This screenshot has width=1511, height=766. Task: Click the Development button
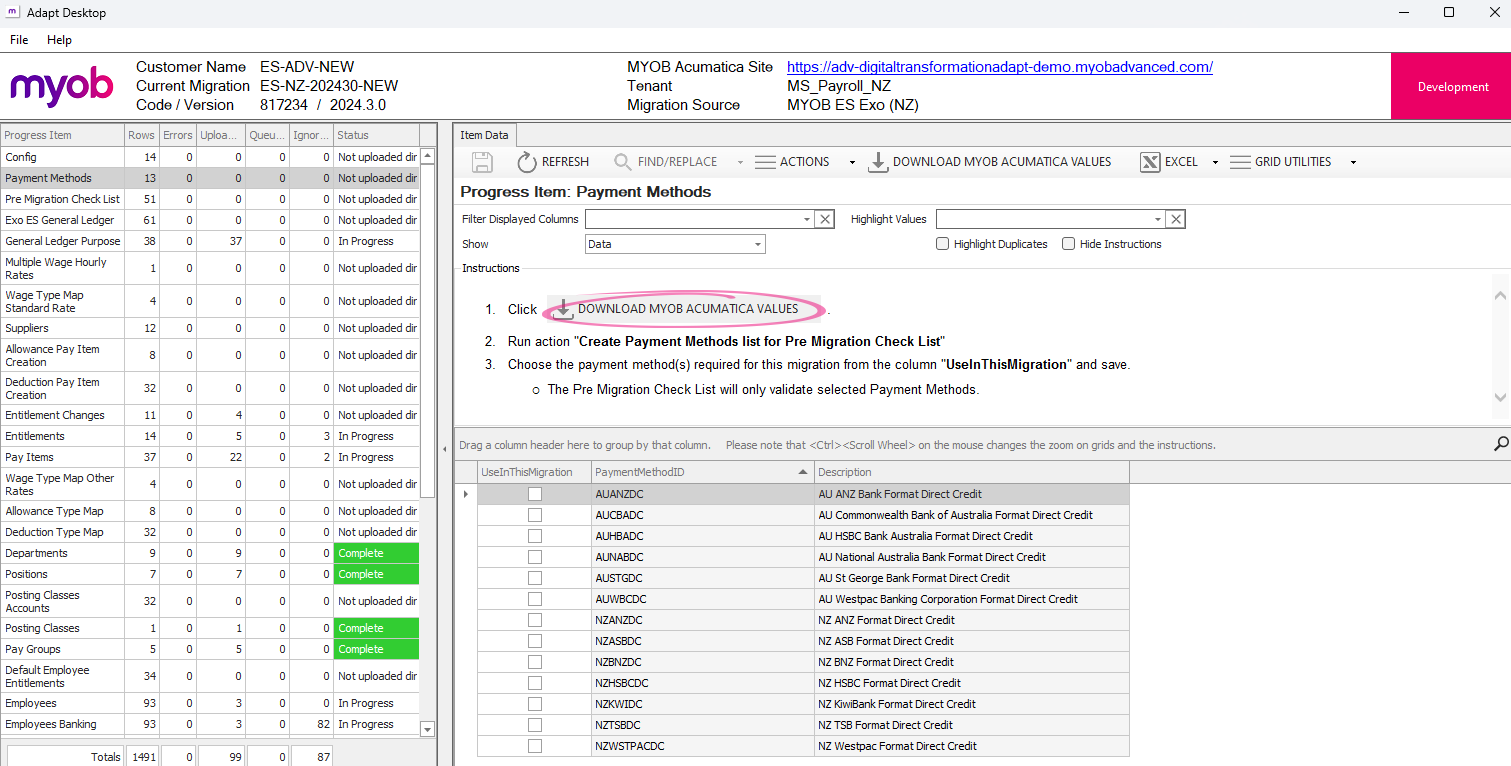[x=1451, y=86]
